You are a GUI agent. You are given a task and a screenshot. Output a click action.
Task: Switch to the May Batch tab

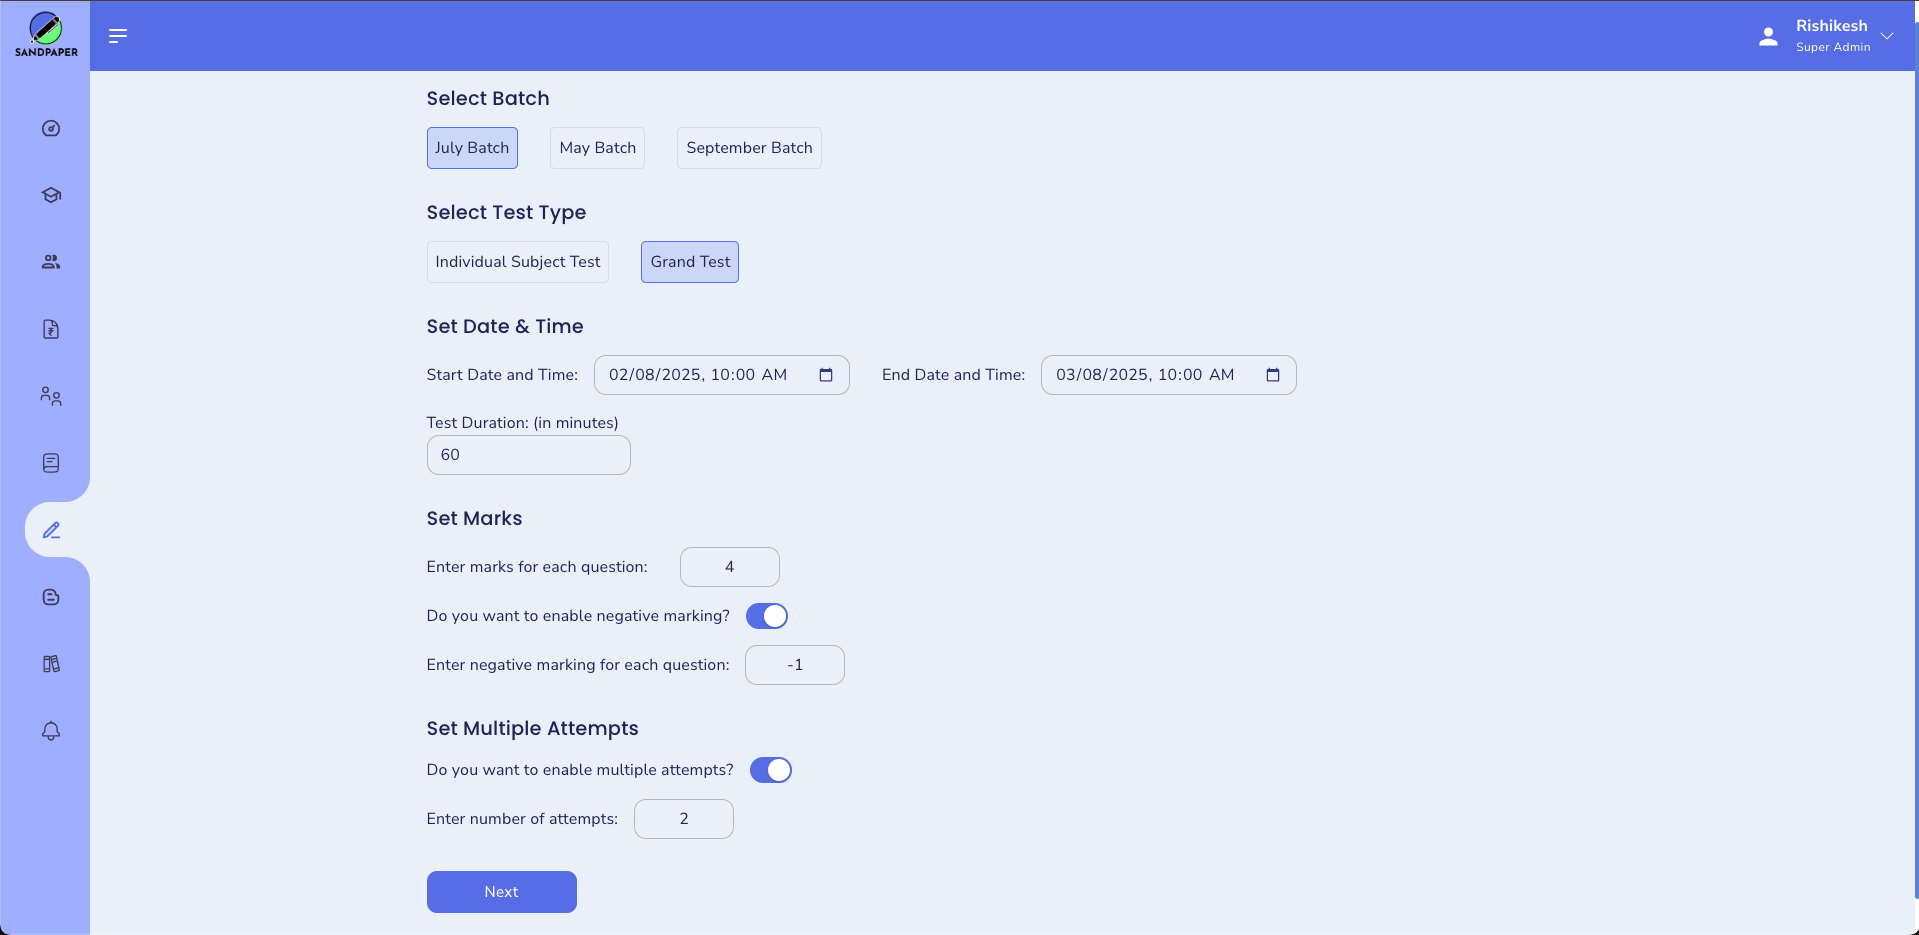pyautogui.click(x=597, y=147)
